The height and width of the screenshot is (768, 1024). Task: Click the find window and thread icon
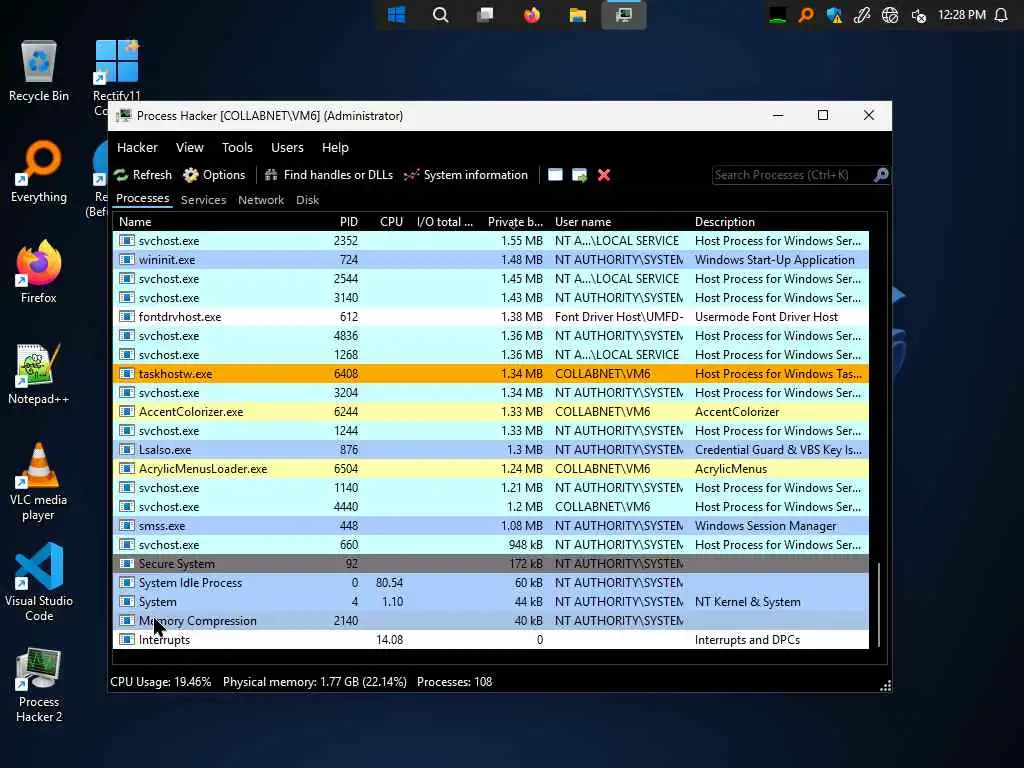tap(579, 175)
